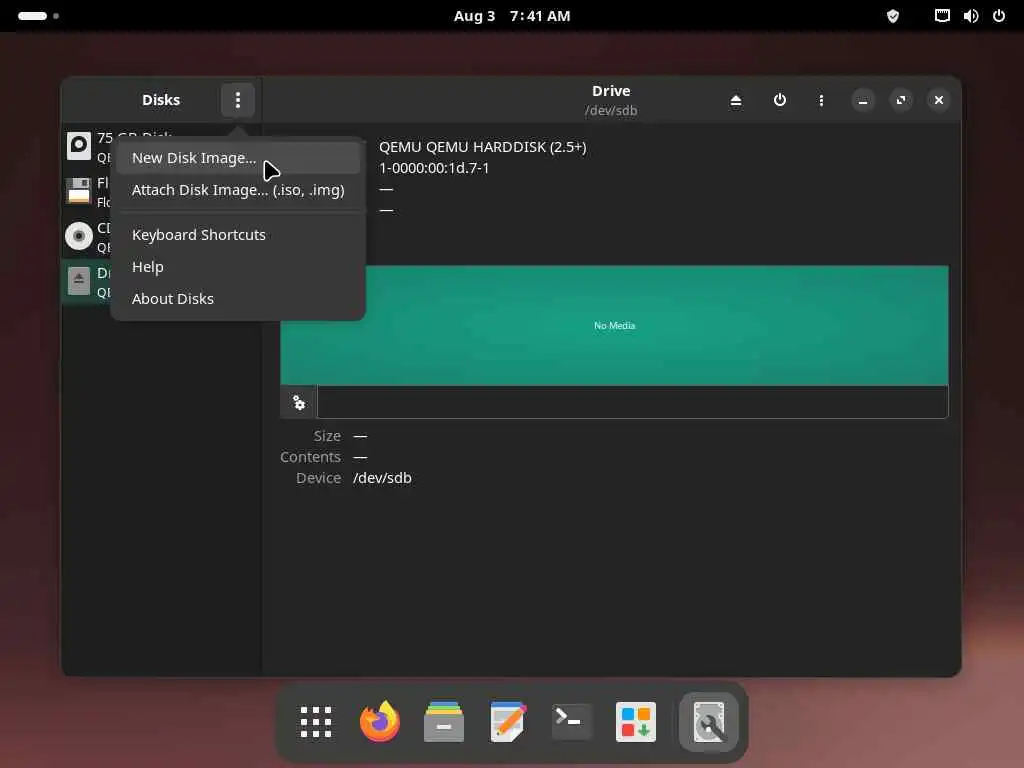Image resolution: width=1024 pixels, height=768 pixels.
Task: Select the CD drive icon in sidebar
Action: tap(79, 236)
